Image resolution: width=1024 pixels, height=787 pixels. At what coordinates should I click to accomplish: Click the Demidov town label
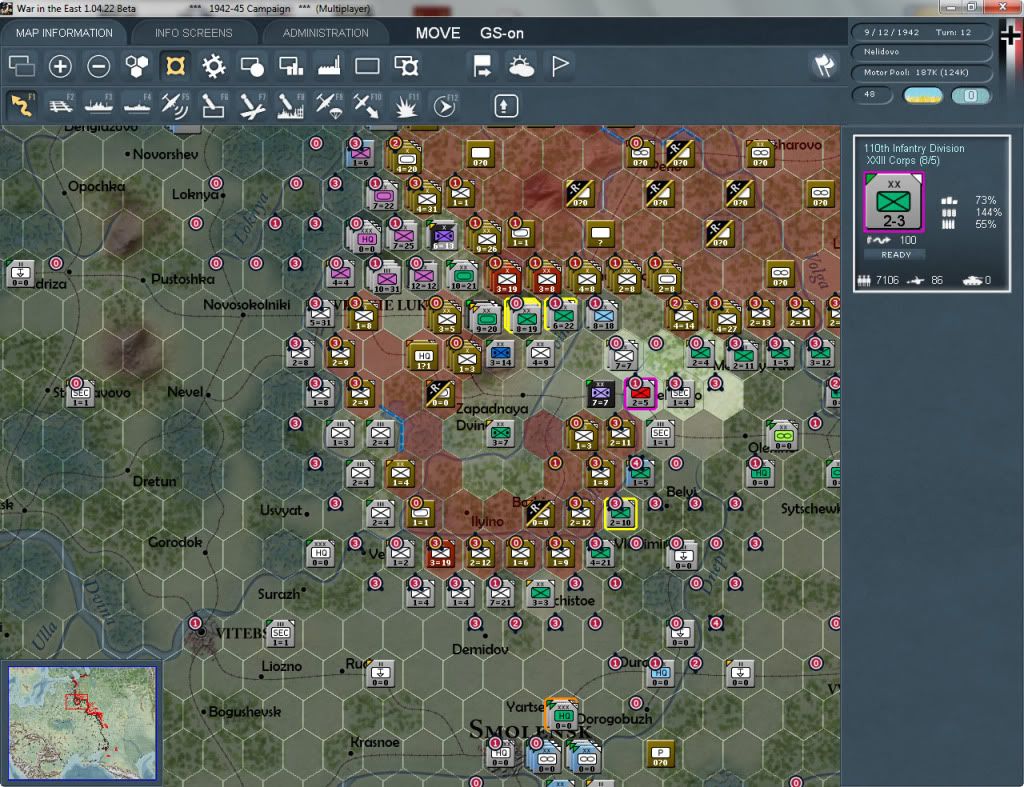point(480,649)
